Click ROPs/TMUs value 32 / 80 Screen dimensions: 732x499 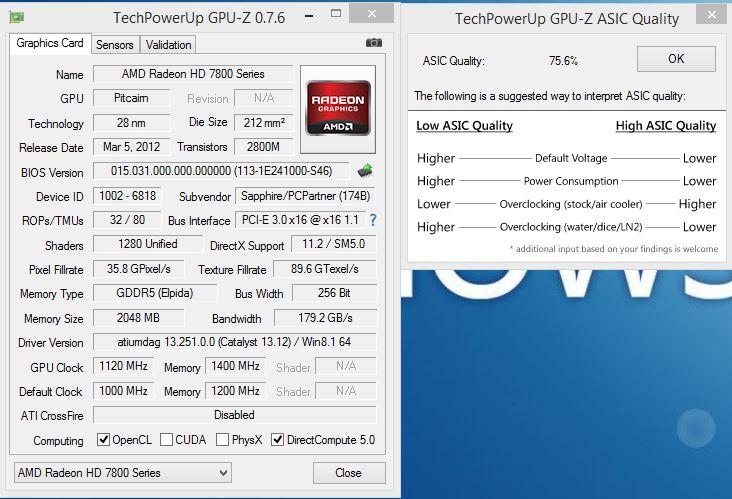pyautogui.click(x=127, y=220)
